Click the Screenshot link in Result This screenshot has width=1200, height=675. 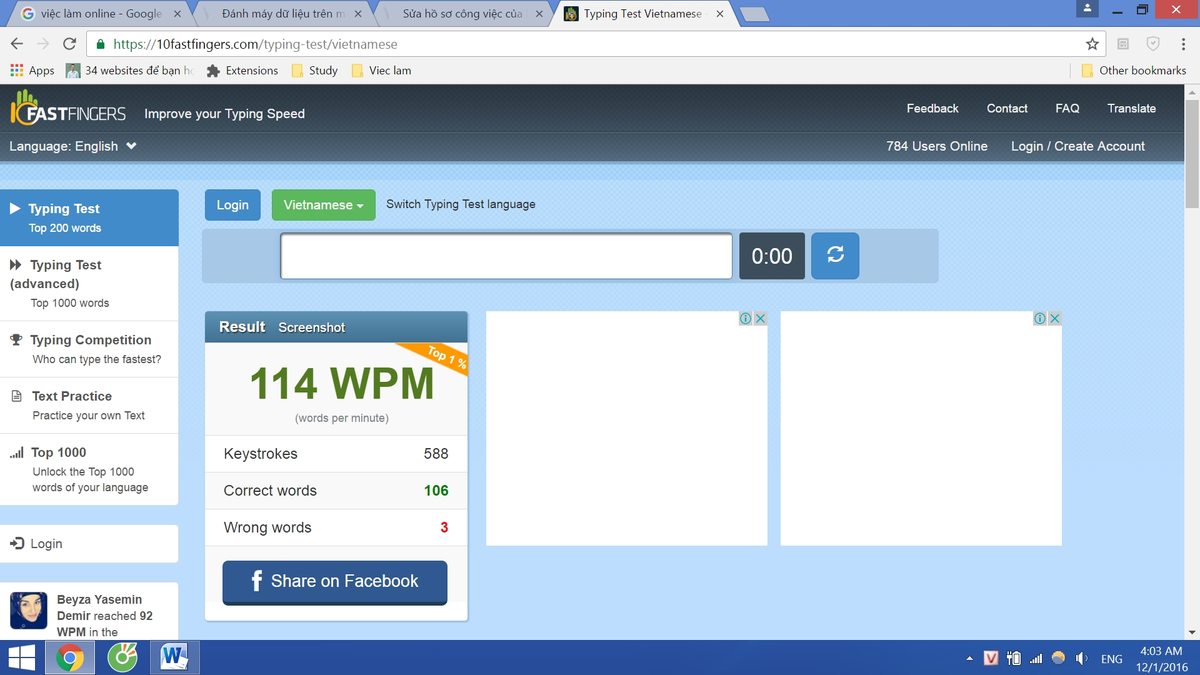(x=311, y=327)
